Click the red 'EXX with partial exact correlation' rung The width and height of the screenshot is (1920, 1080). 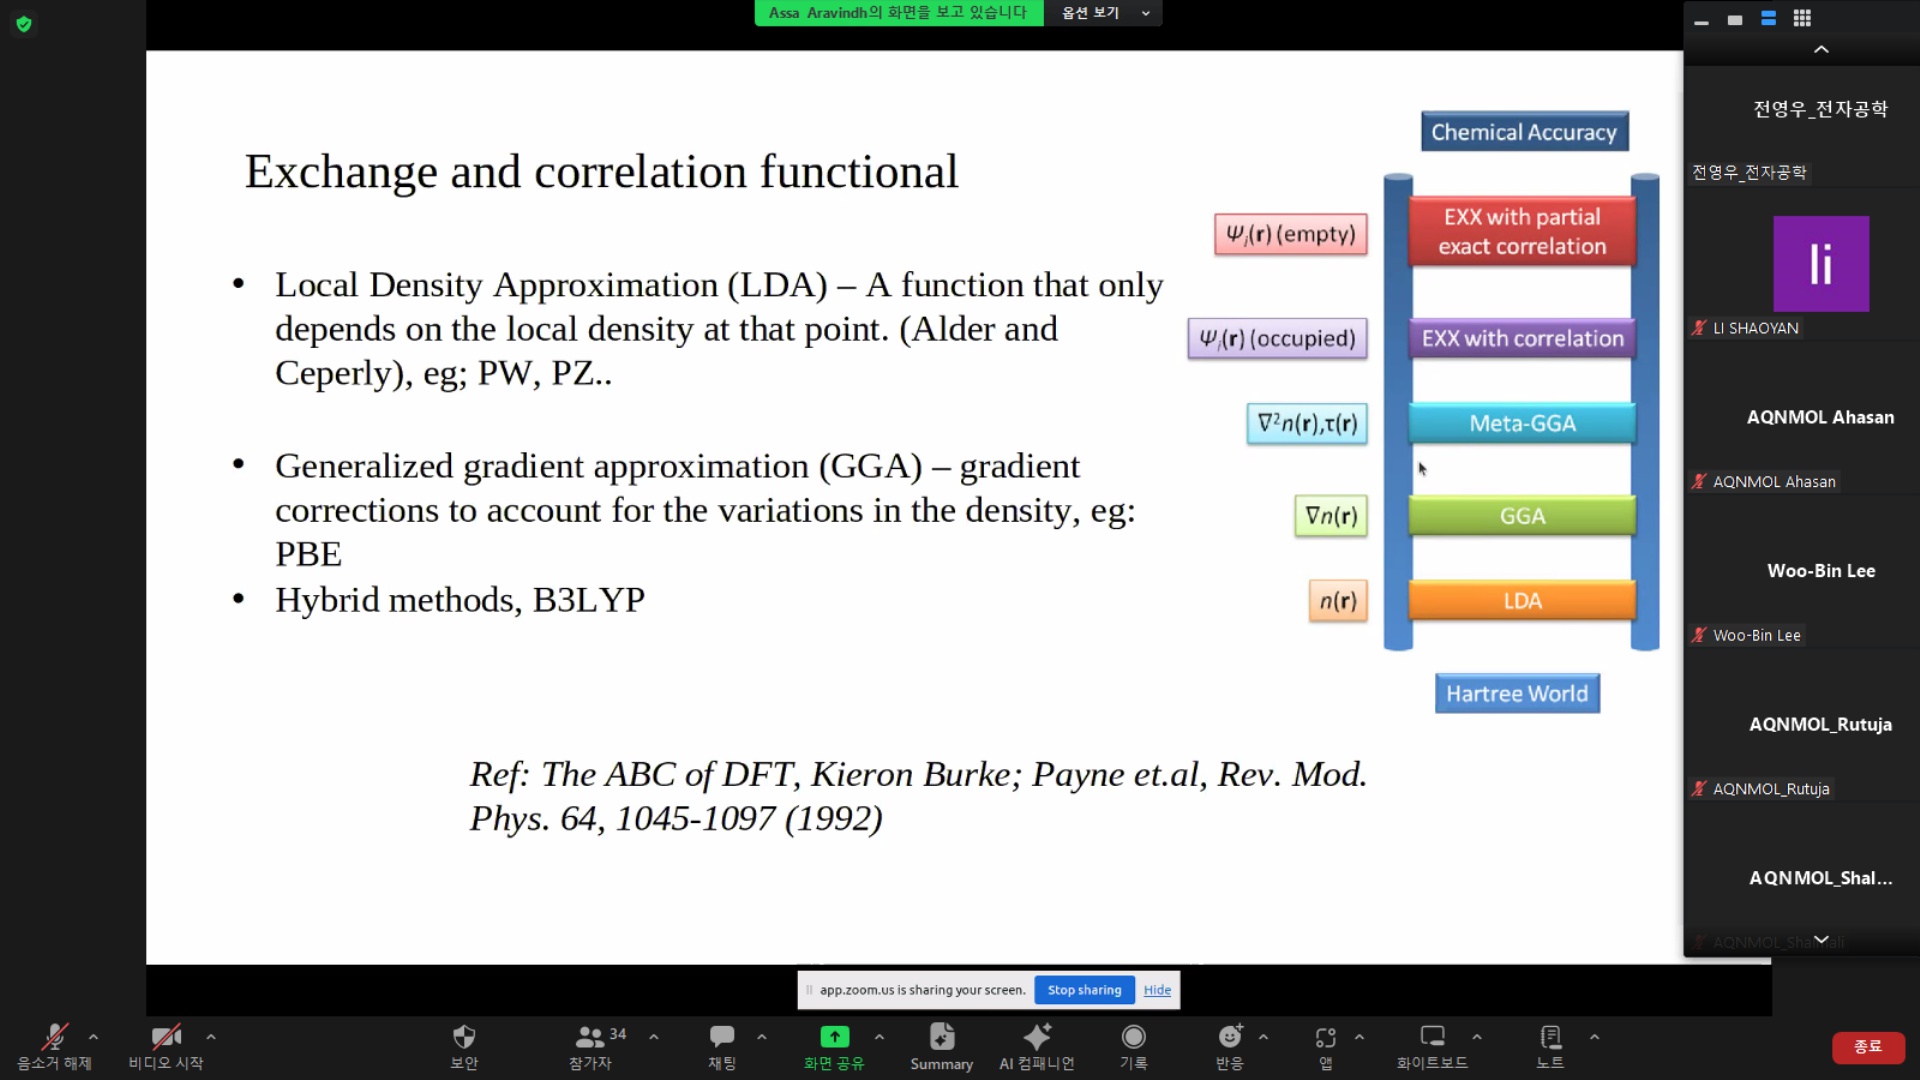(1522, 231)
